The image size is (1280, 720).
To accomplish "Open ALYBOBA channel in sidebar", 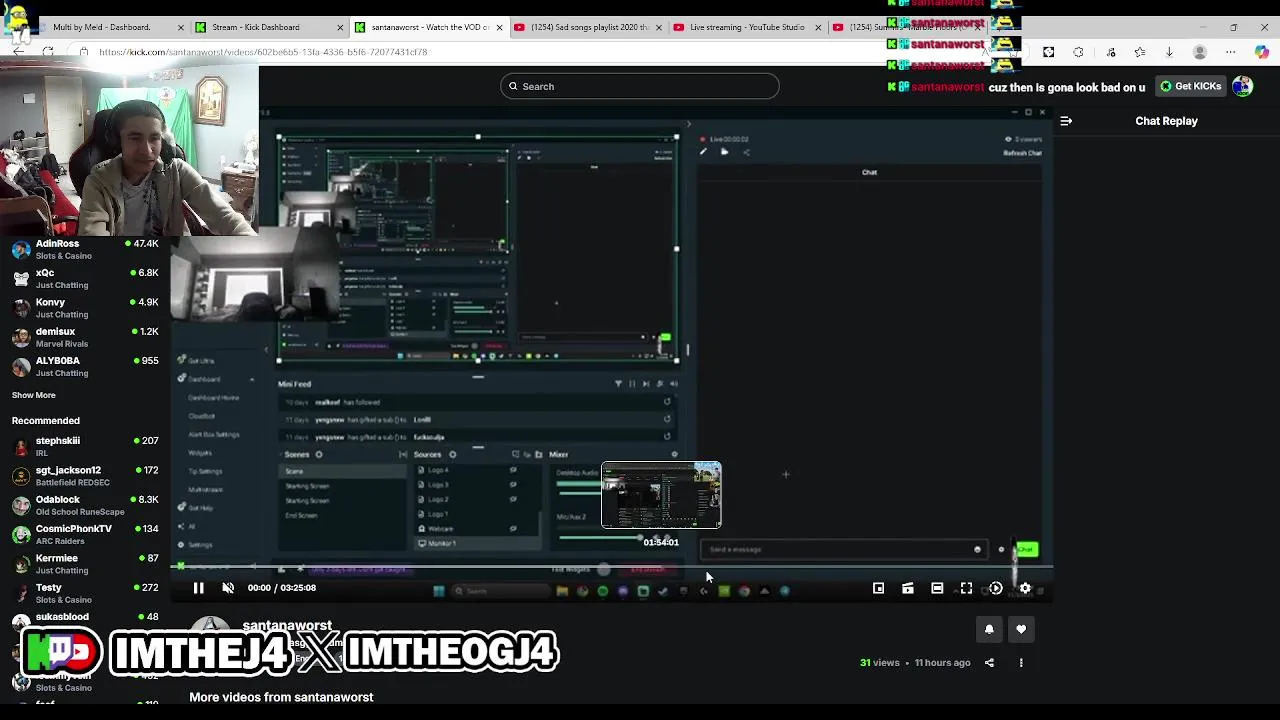I will (85, 366).
